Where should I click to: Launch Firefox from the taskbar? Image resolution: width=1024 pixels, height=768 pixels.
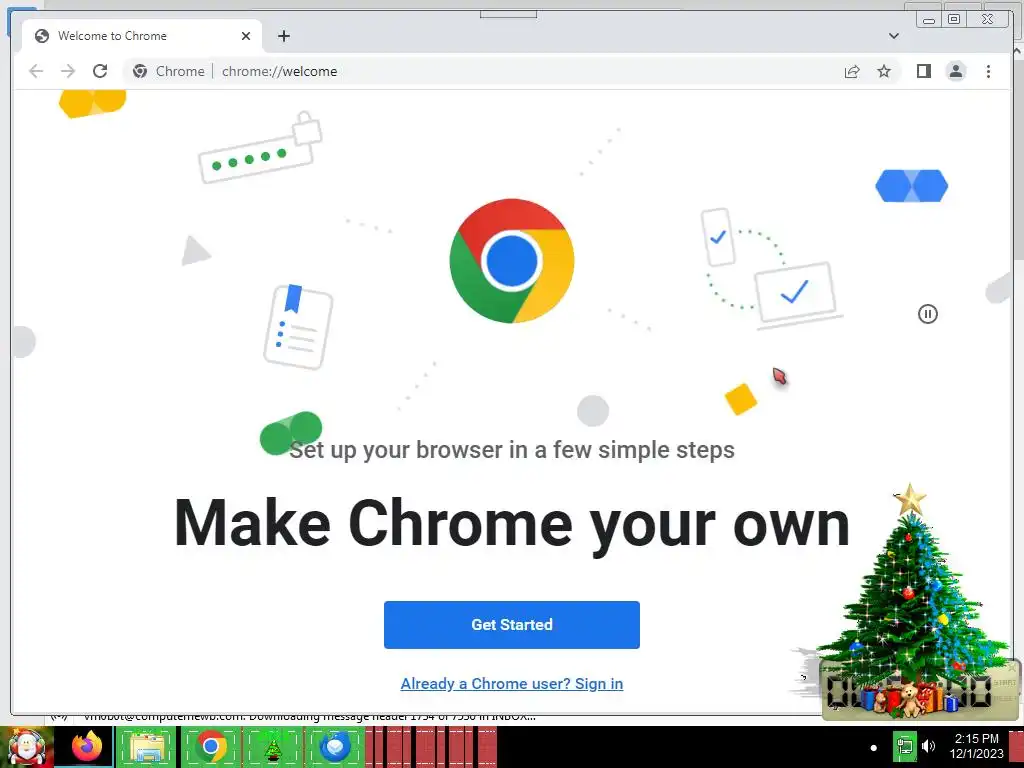tap(87, 747)
